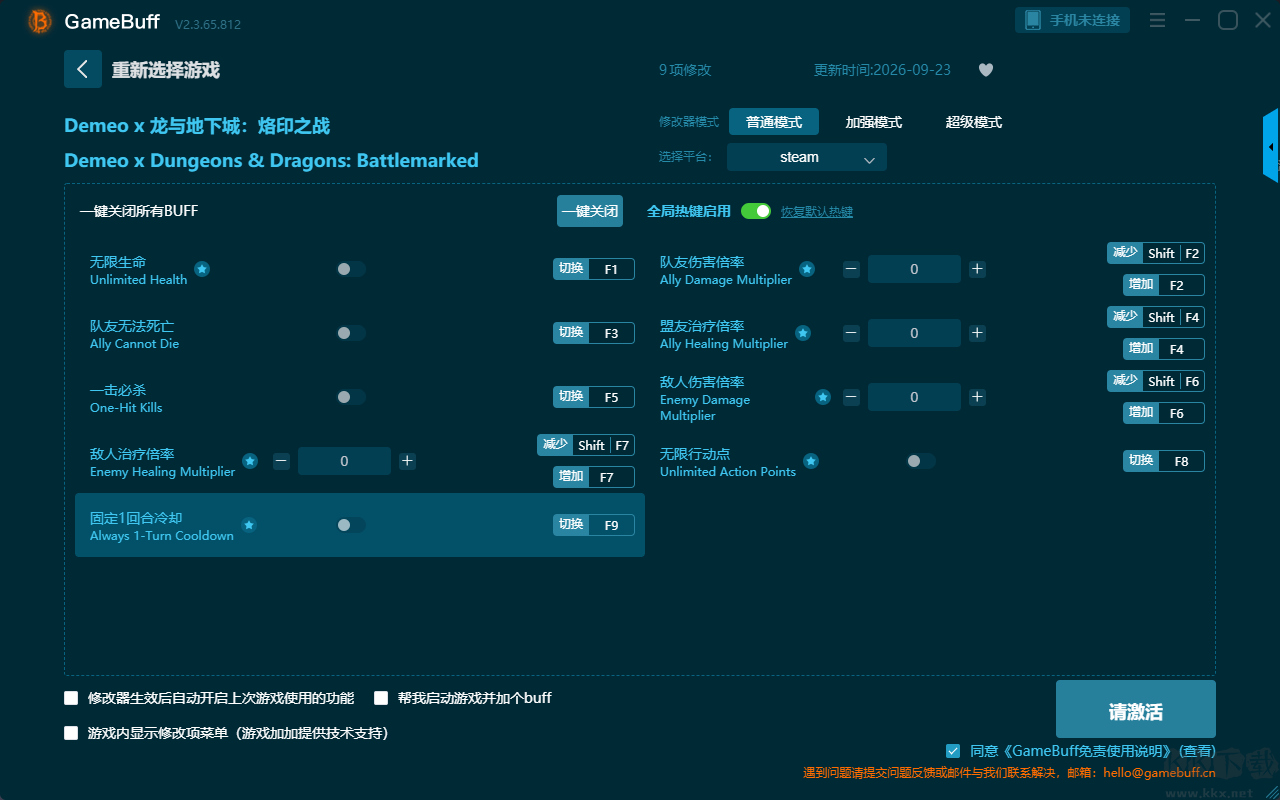
Task: Select 普通模式 normal mode tab
Action: 774,122
